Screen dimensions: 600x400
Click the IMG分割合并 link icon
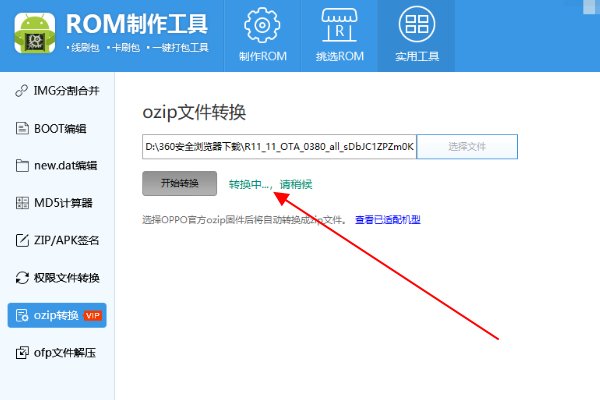(x=22, y=91)
